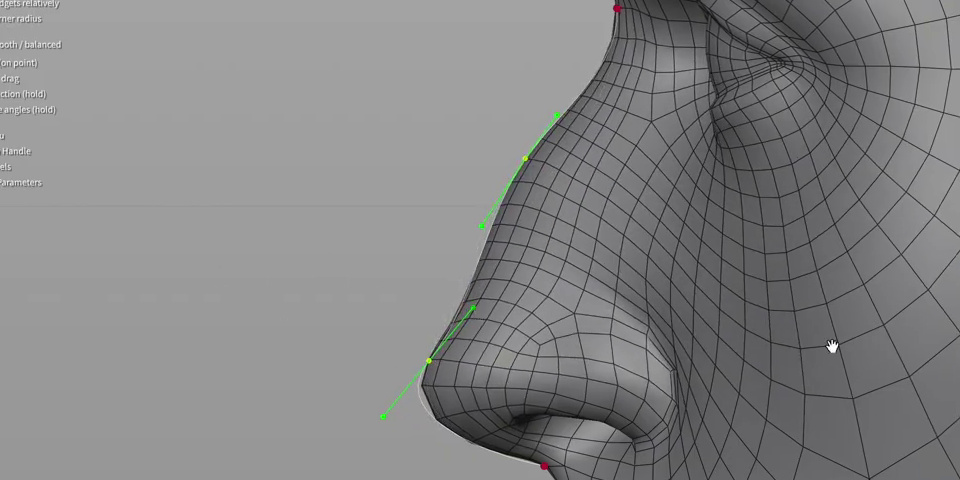
Task: Click the 'Handle' hint entry
Action: pyautogui.click(x=16, y=151)
